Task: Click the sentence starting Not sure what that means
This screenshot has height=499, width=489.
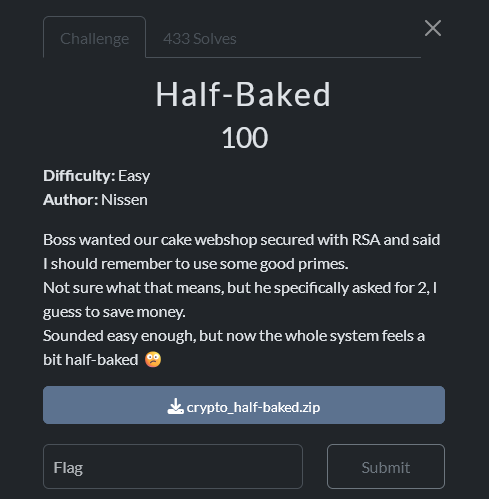Action: (x=240, y=299)
